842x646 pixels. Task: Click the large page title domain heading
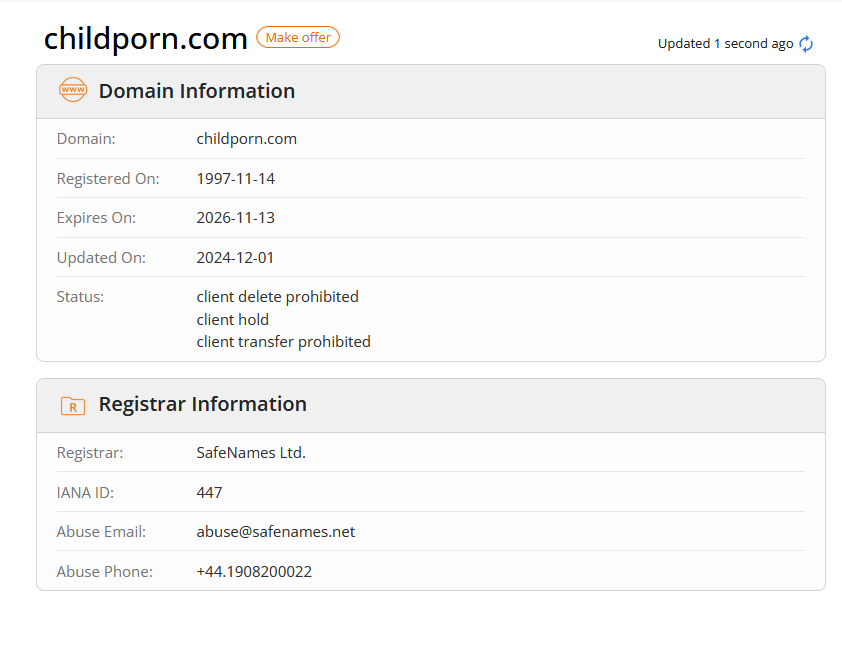point(146,39)
